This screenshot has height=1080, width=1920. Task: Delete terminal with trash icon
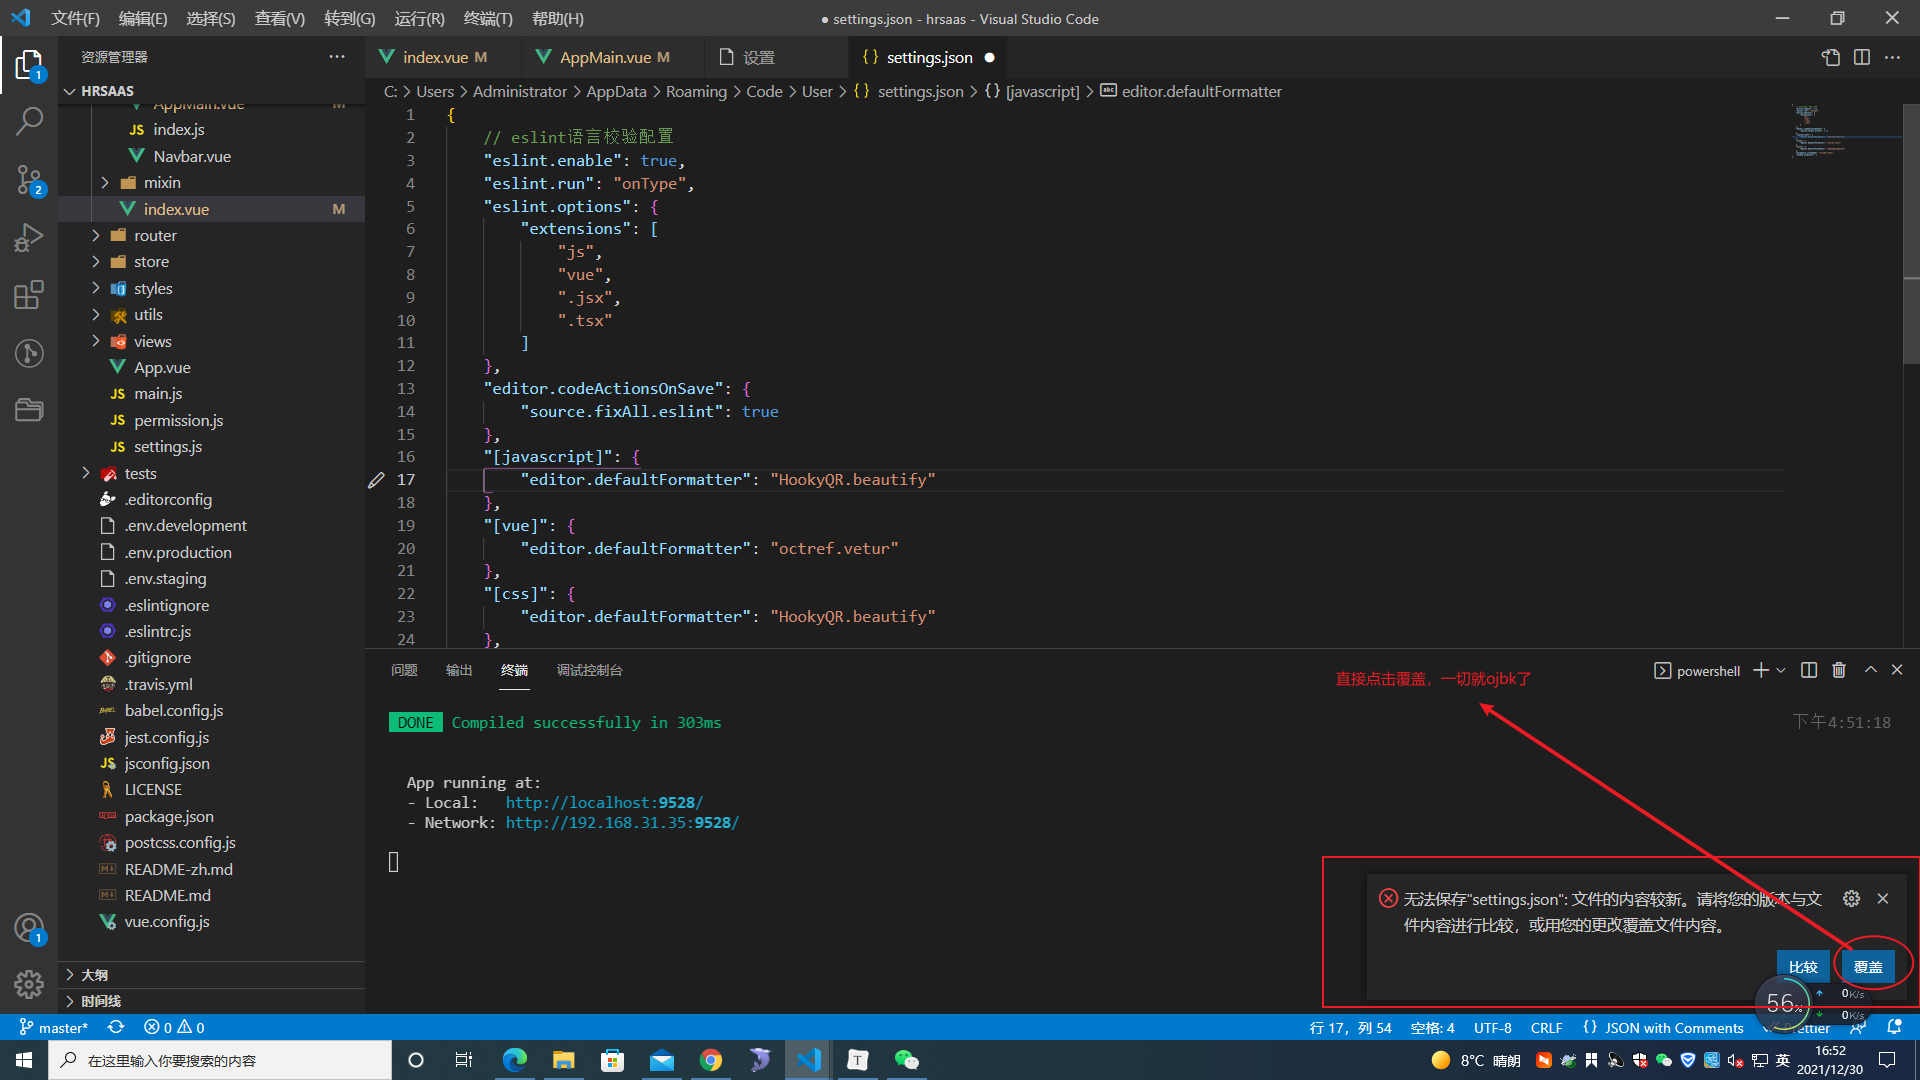(x=1838, y=670)
